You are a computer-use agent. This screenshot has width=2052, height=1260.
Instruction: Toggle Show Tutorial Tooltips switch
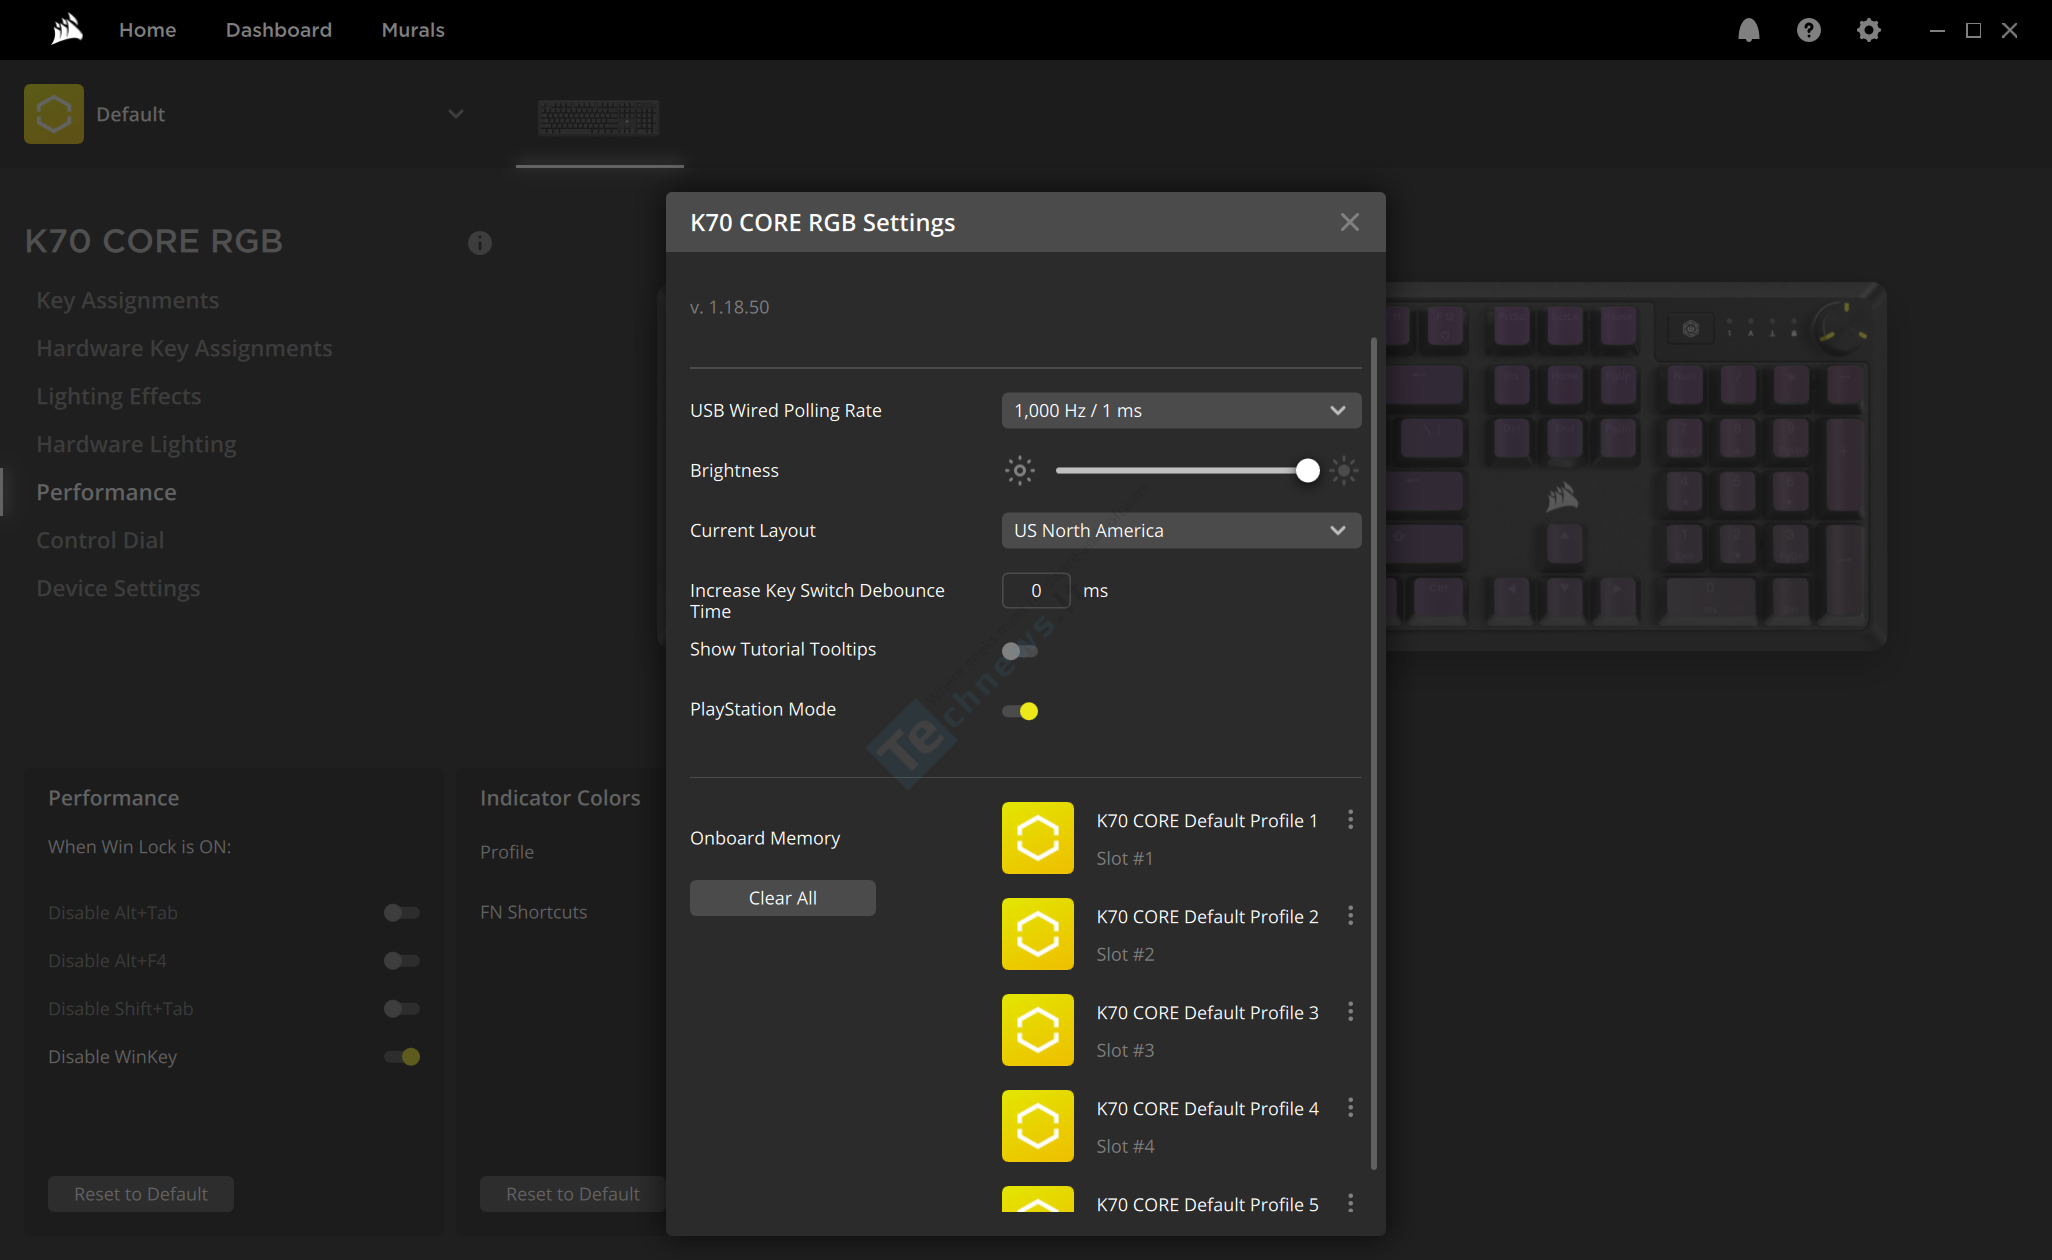click(1020, 651)
